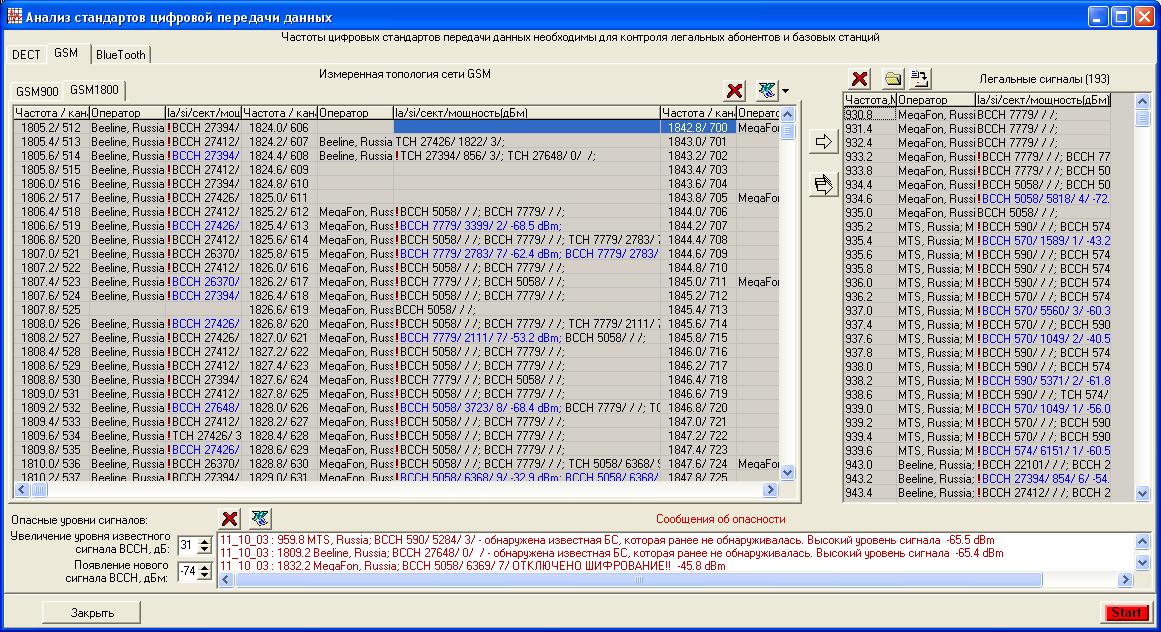
Task: Click cell '1843.8/ 705'
Action: coord(698,198)
